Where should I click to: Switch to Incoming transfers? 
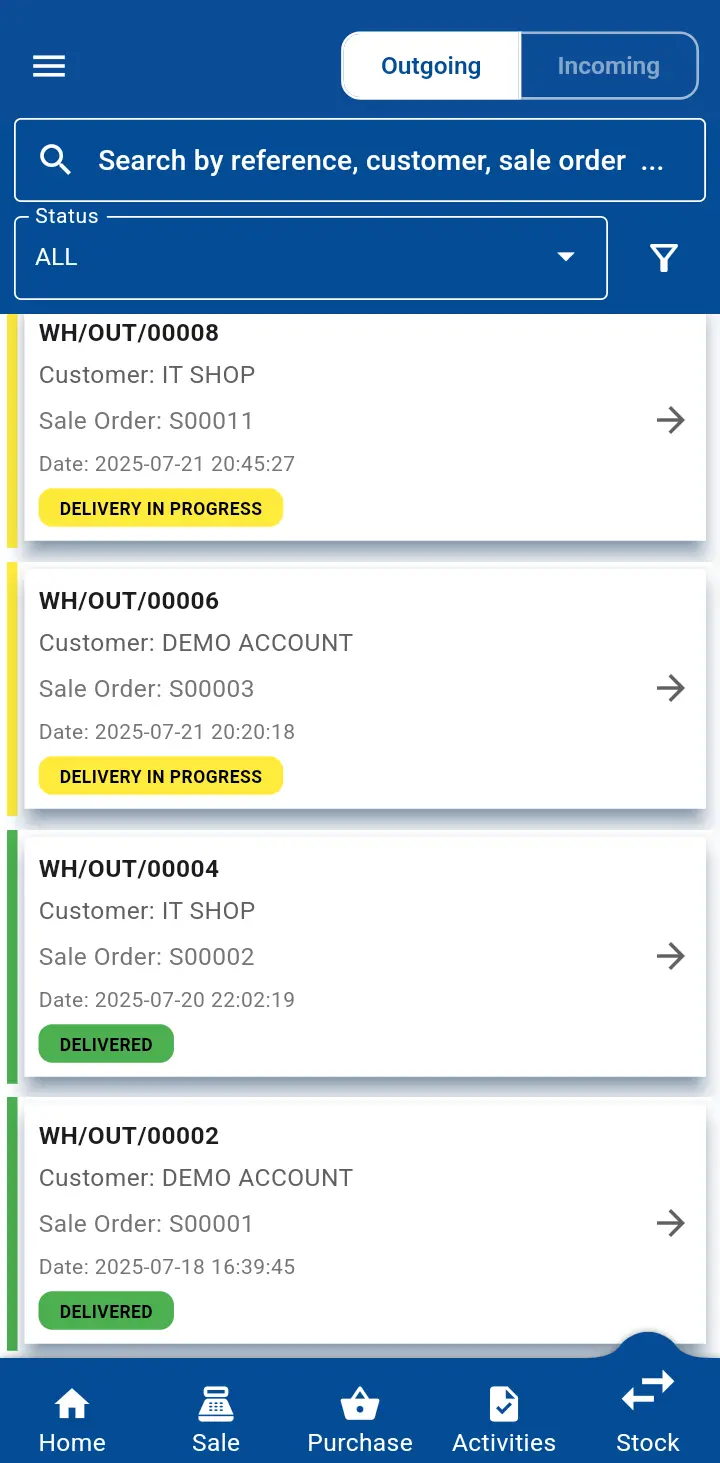(x=608, y=66)
